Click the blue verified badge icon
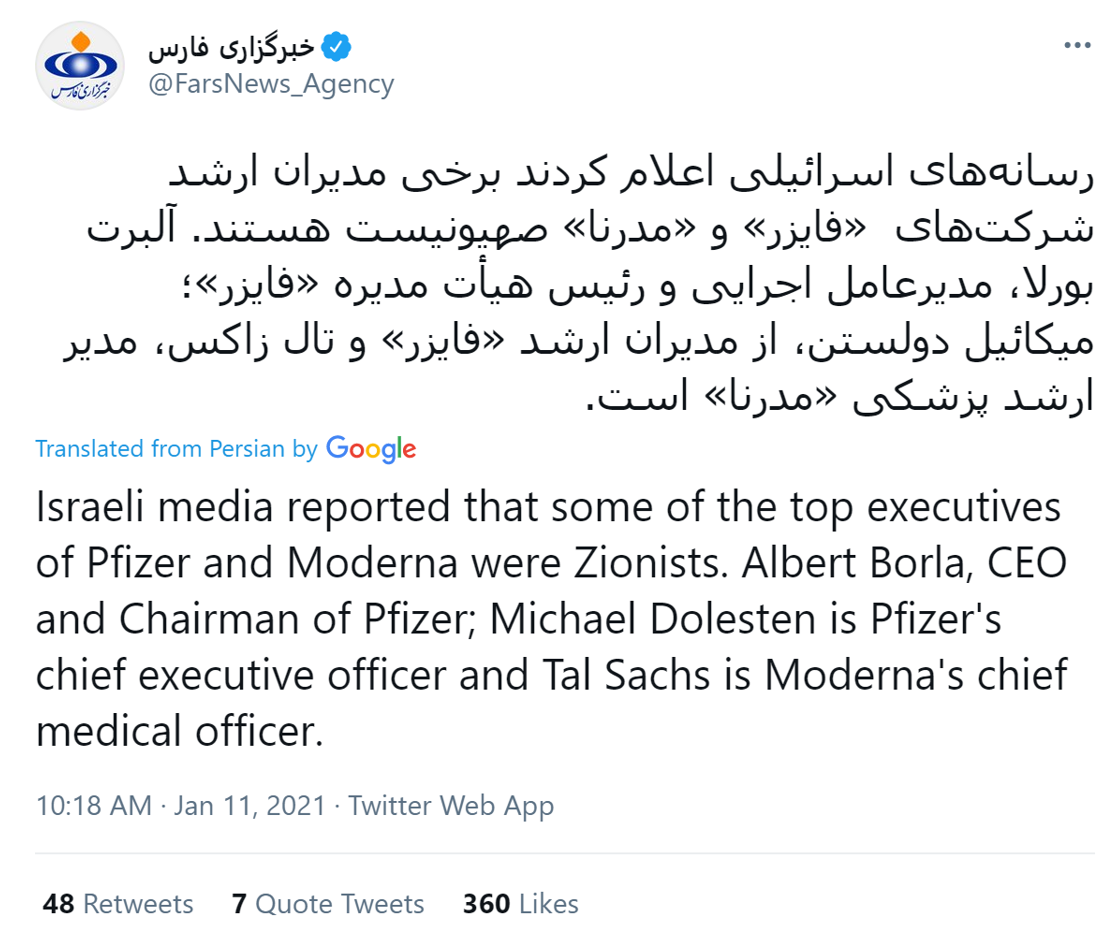Screen dimensions: 1113x946 [x=336, y=47]
